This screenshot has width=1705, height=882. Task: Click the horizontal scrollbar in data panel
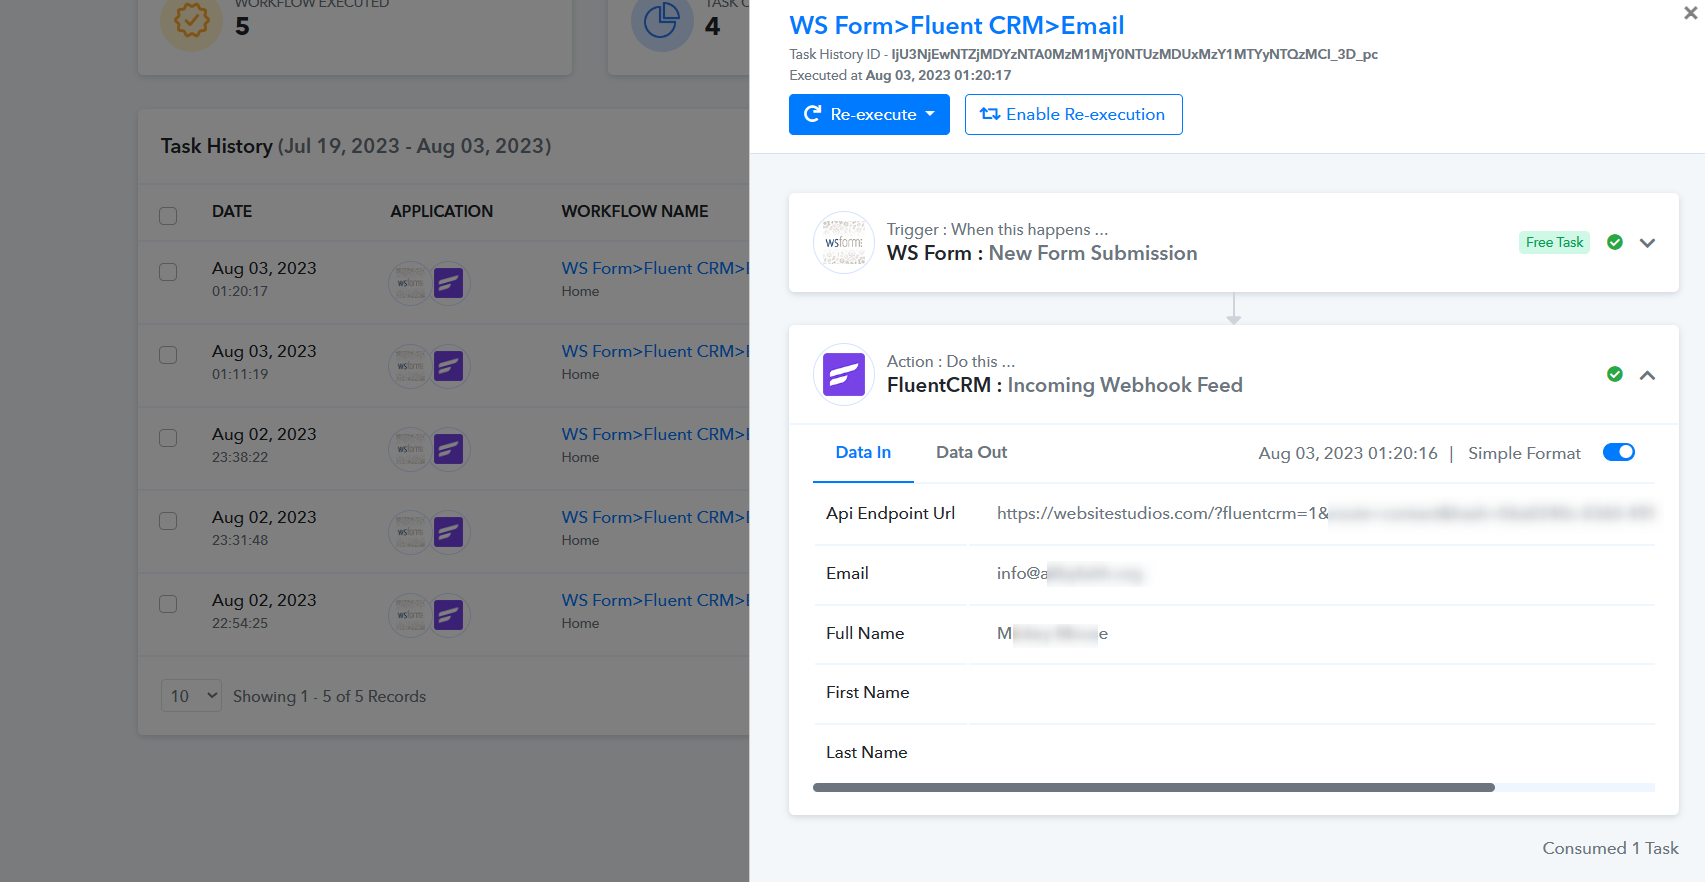point(1154,788)
